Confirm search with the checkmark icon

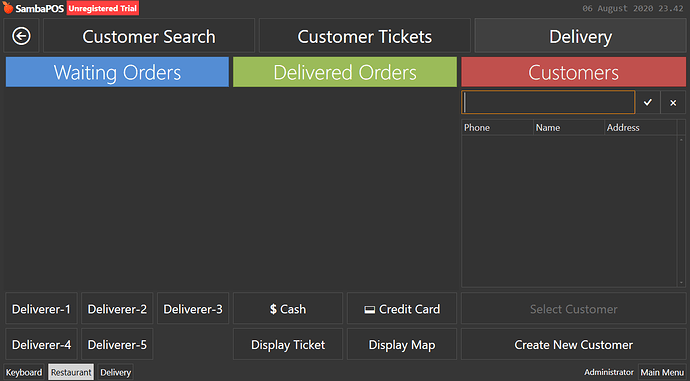click(x=648, y=103)
